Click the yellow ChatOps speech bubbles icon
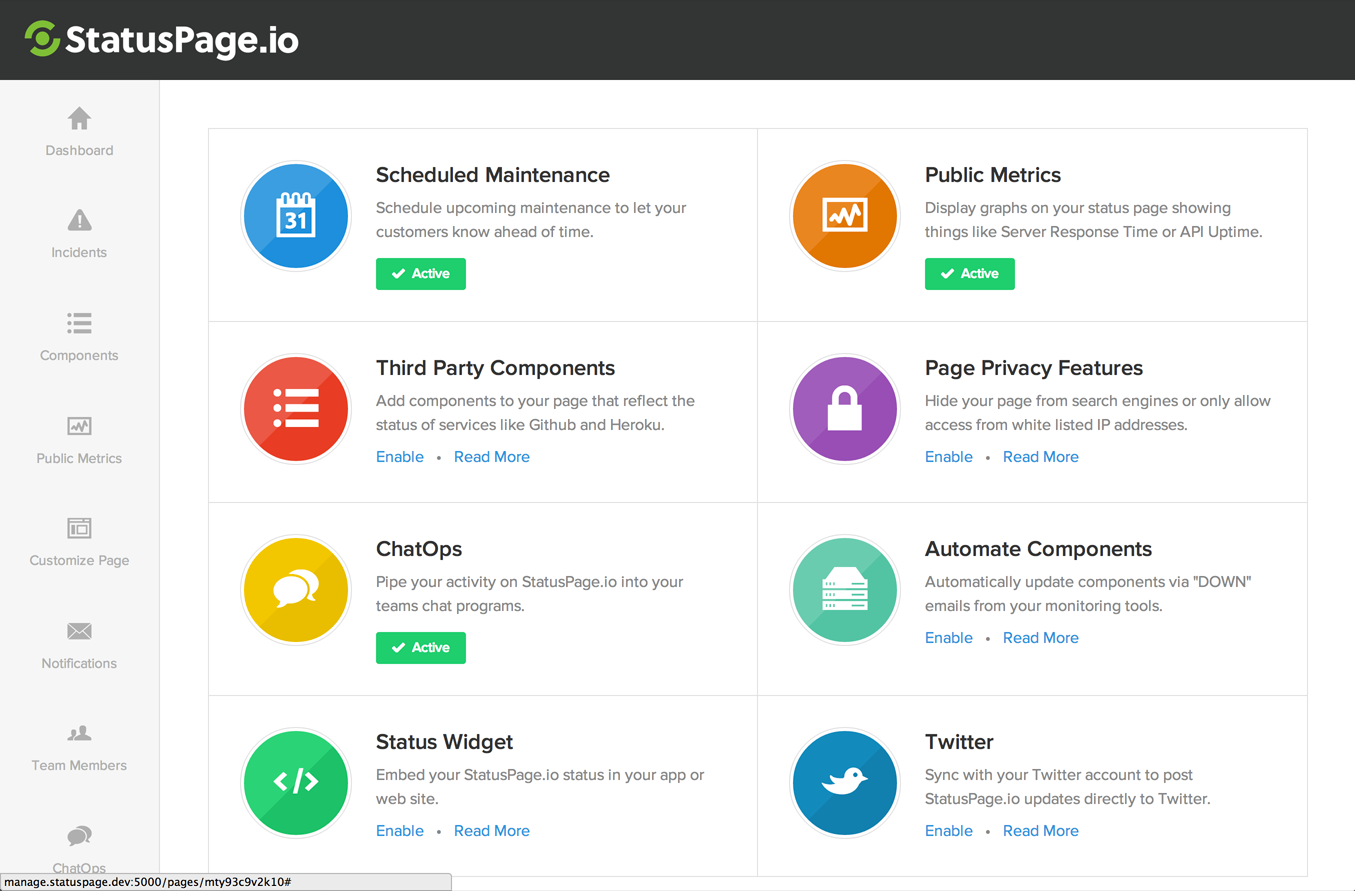 [x=295, y=590]
